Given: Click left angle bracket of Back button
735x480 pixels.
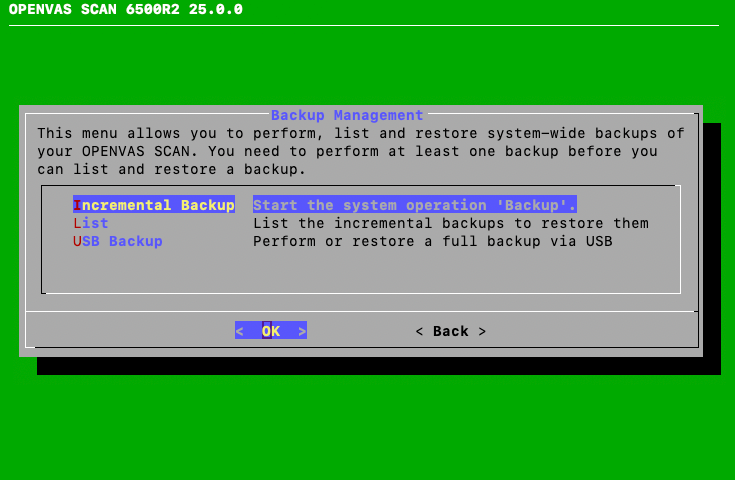Looking at the screenshot, I should 419,331.
